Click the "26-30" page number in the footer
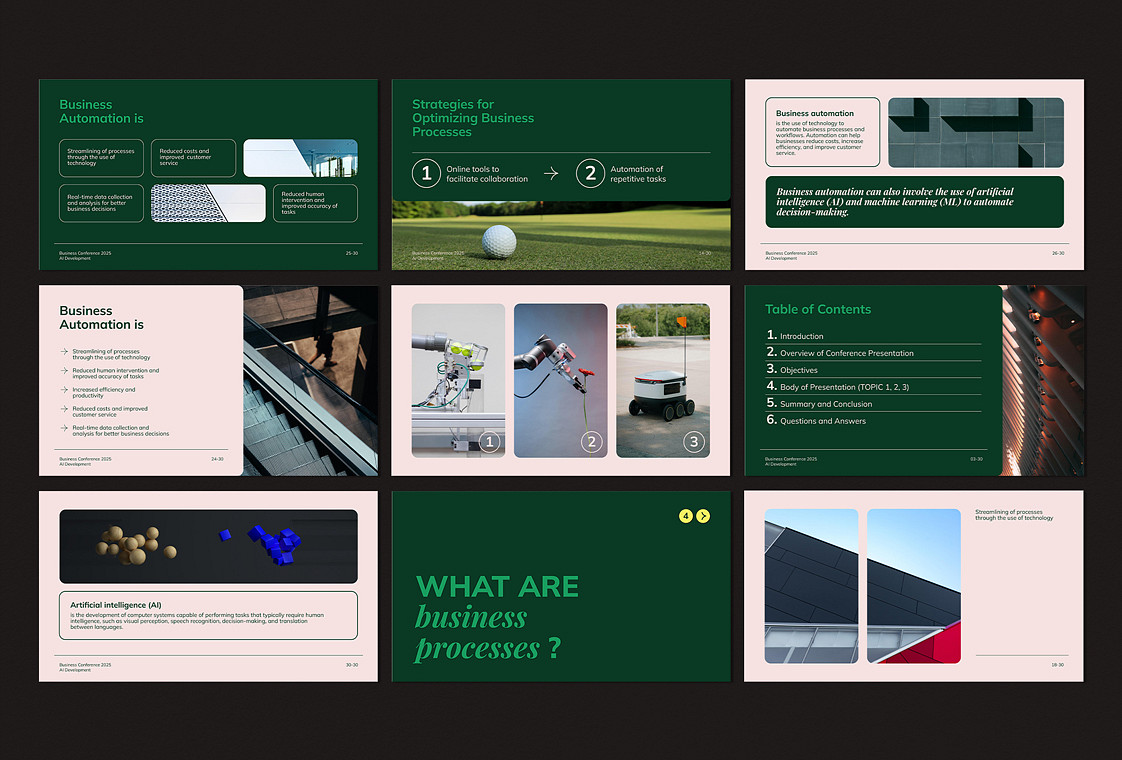The height and width of the screenshot is (760, 1122). pos(1058,253)
